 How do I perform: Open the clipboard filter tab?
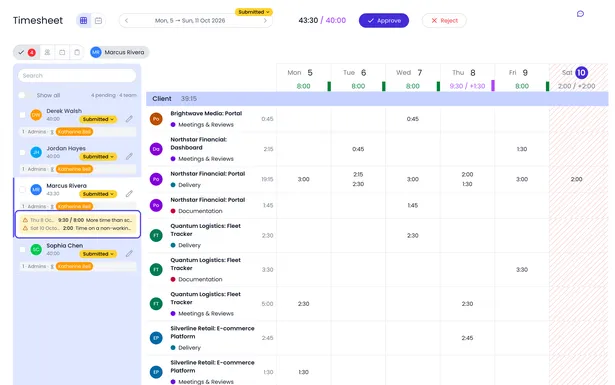tap(77, 52)
